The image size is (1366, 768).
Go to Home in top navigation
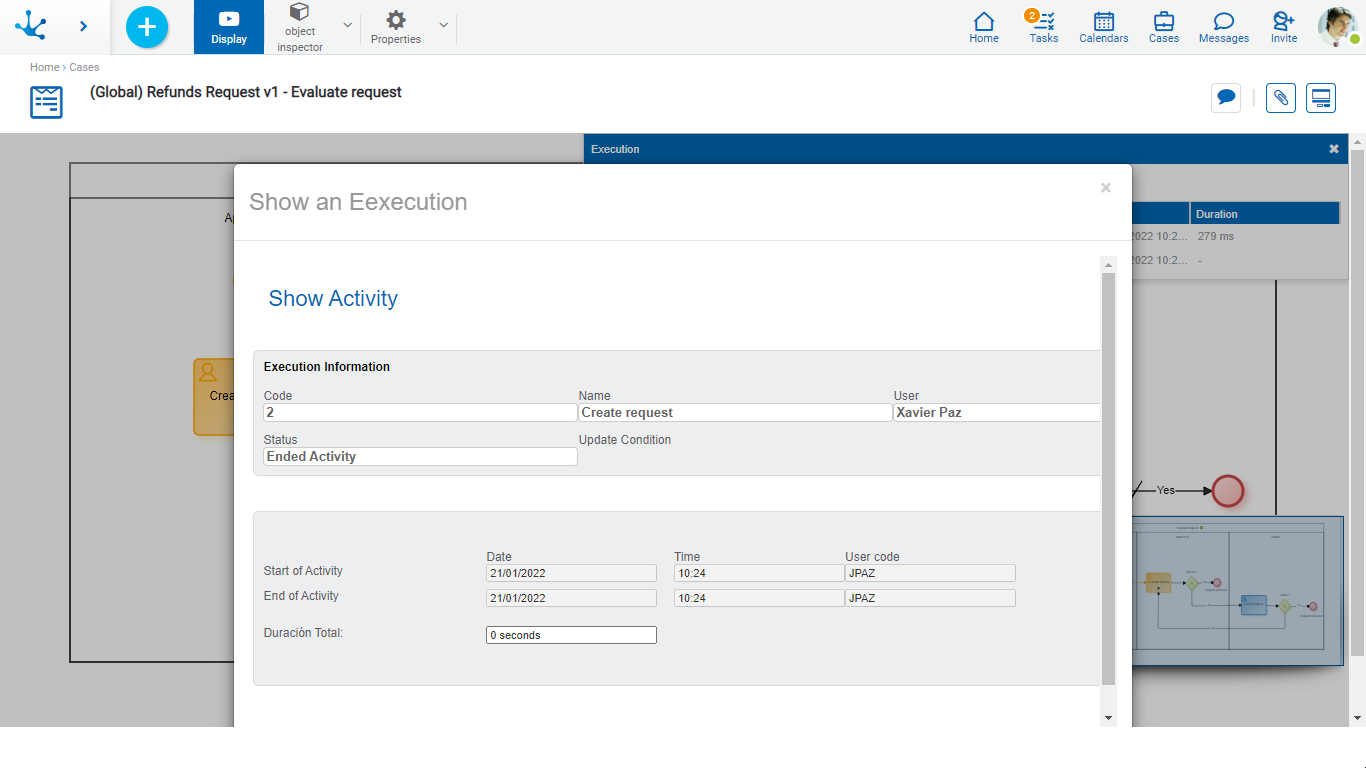(984, 27)
